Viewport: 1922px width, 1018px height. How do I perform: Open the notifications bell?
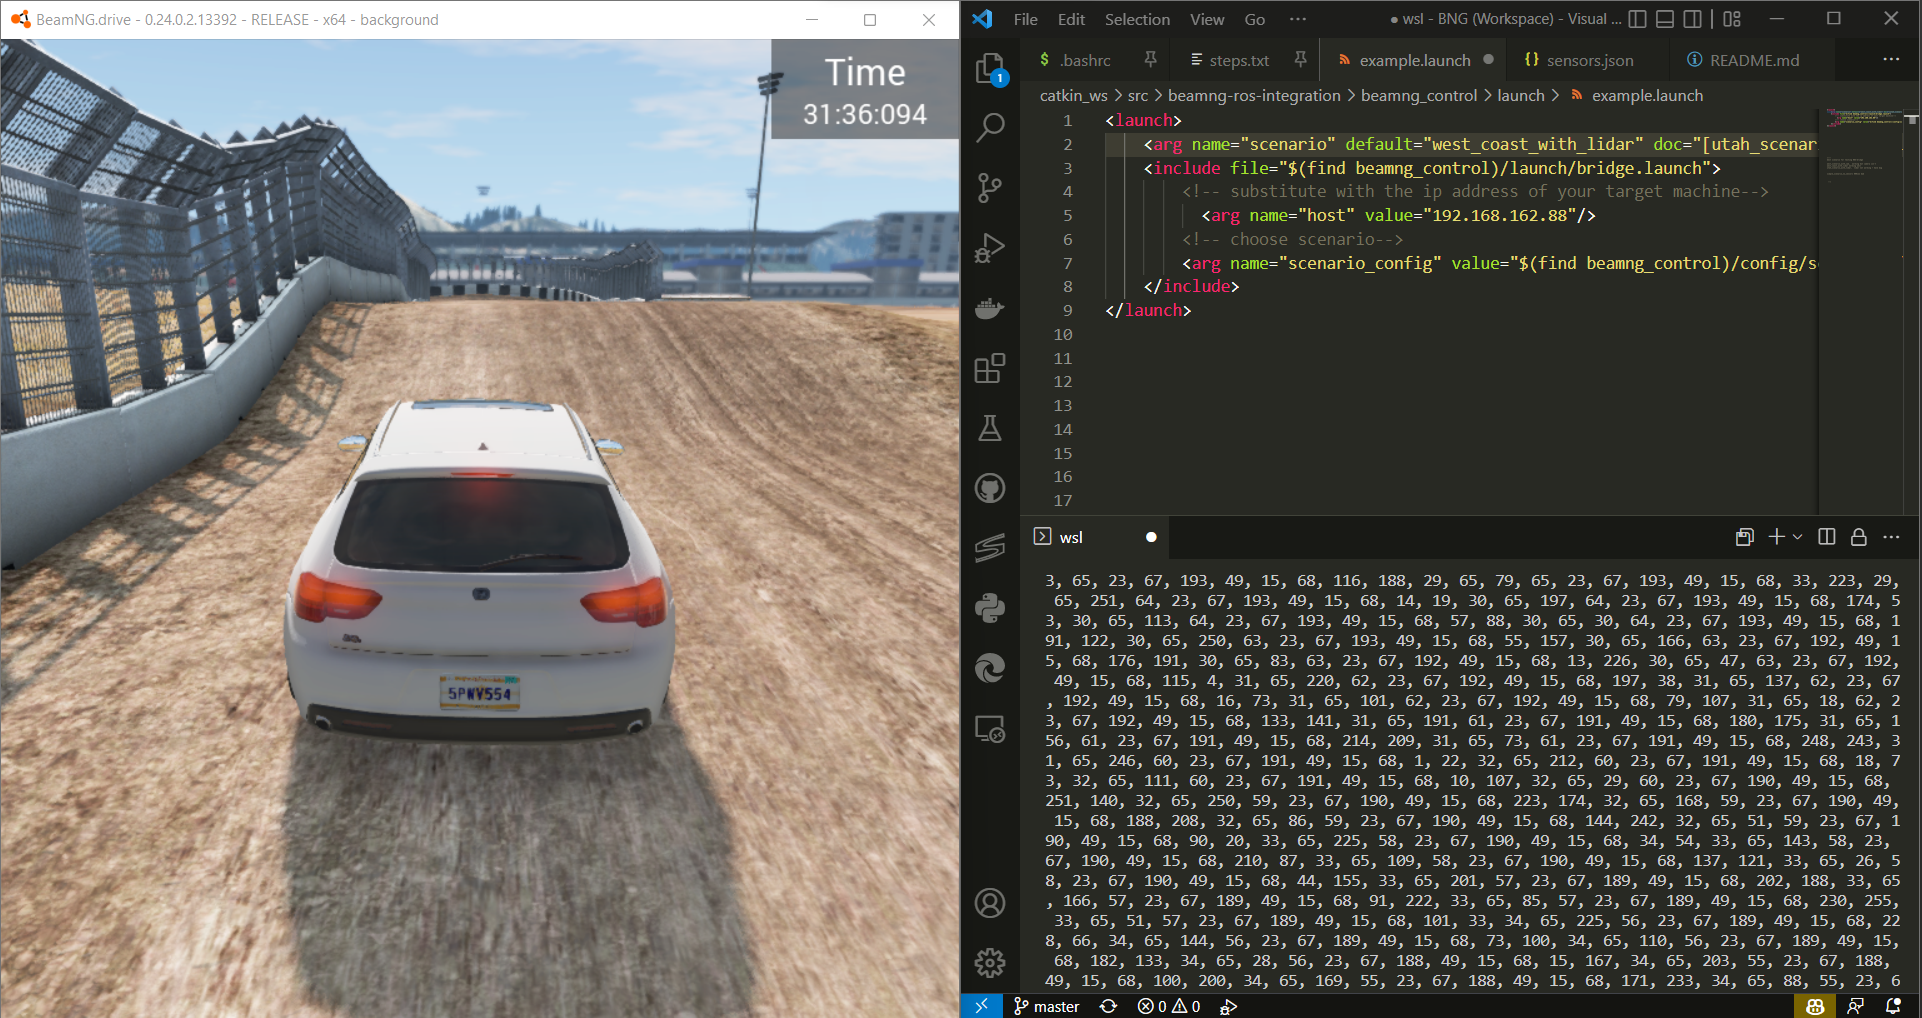point(1893,1006)
